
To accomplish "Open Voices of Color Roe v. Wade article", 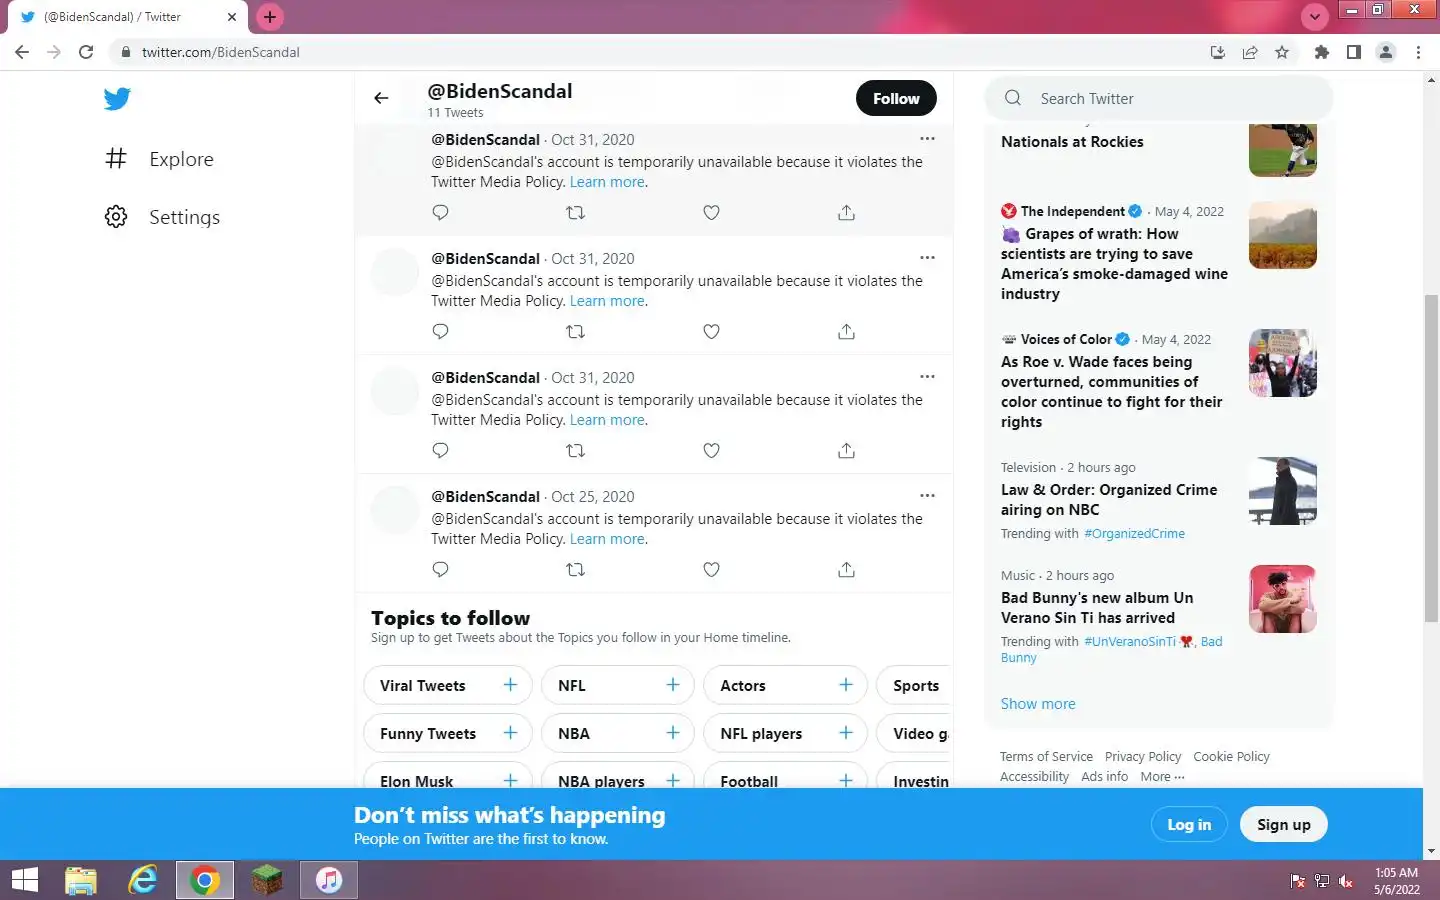I will click(1112, 392).
